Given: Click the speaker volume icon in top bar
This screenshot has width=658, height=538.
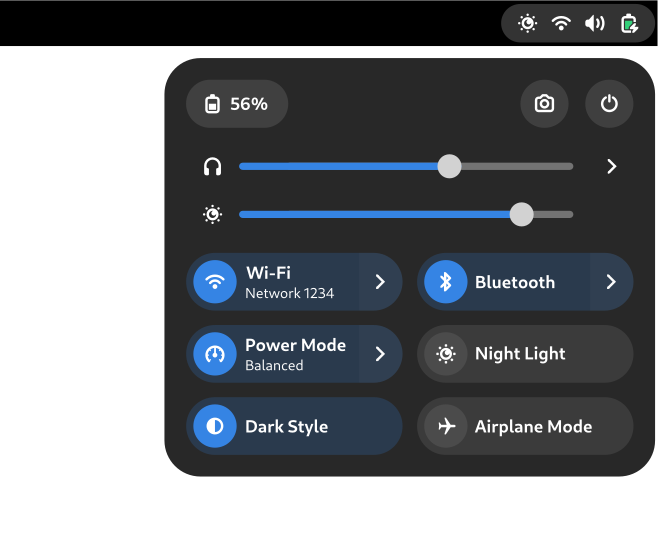Looking at the screenshot, I should tap(595, 23).
